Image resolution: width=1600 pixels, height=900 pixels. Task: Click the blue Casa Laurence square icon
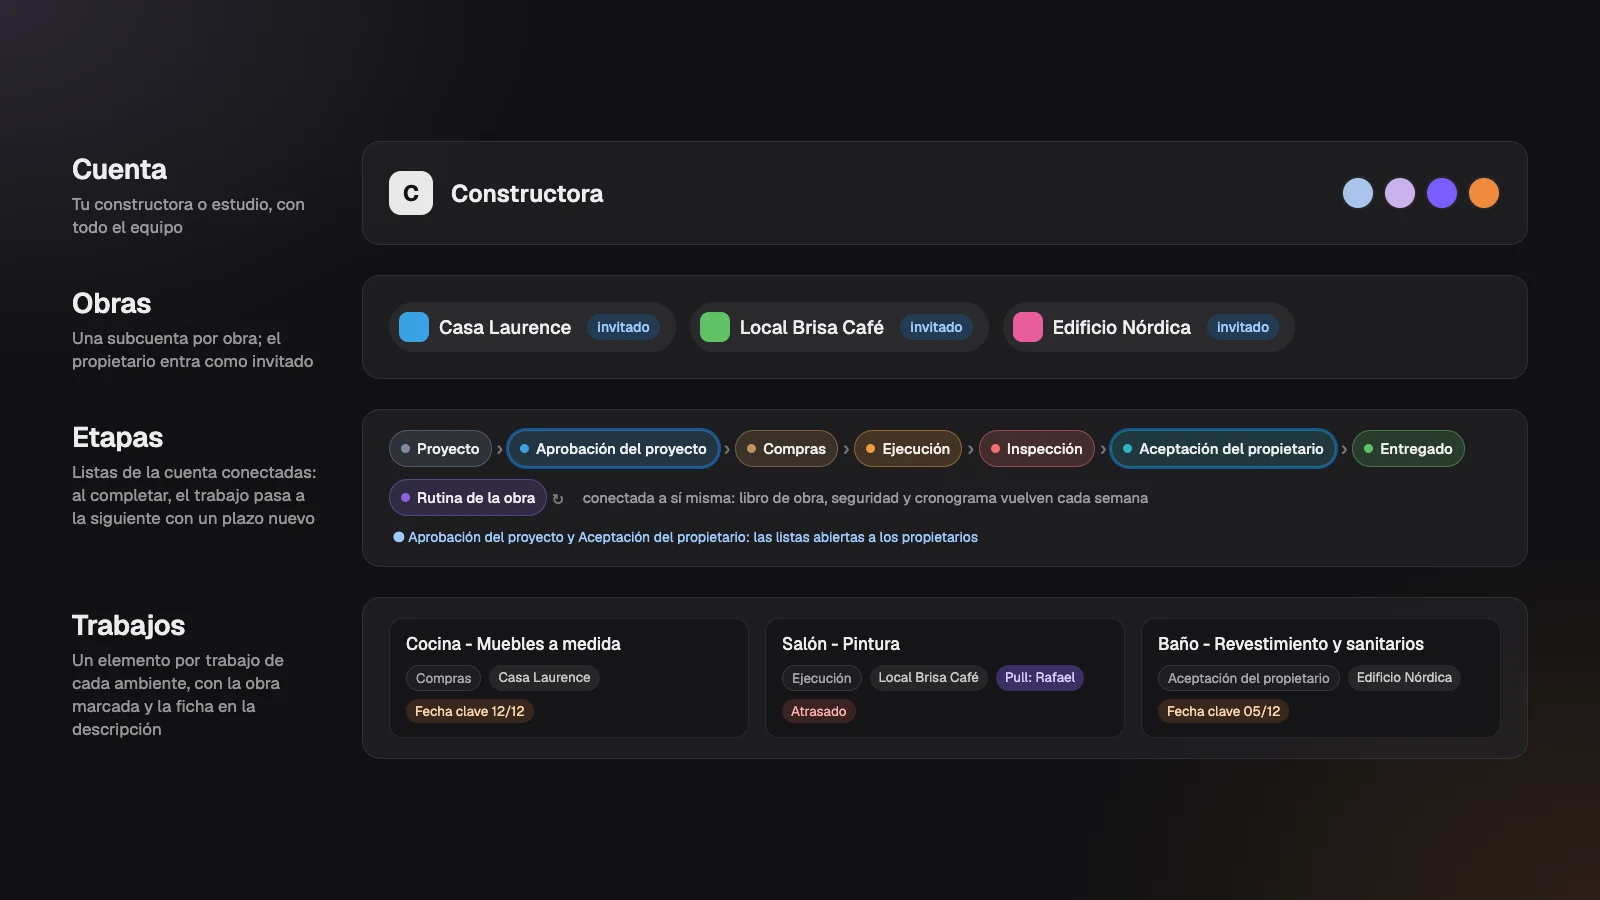[414, 327]
